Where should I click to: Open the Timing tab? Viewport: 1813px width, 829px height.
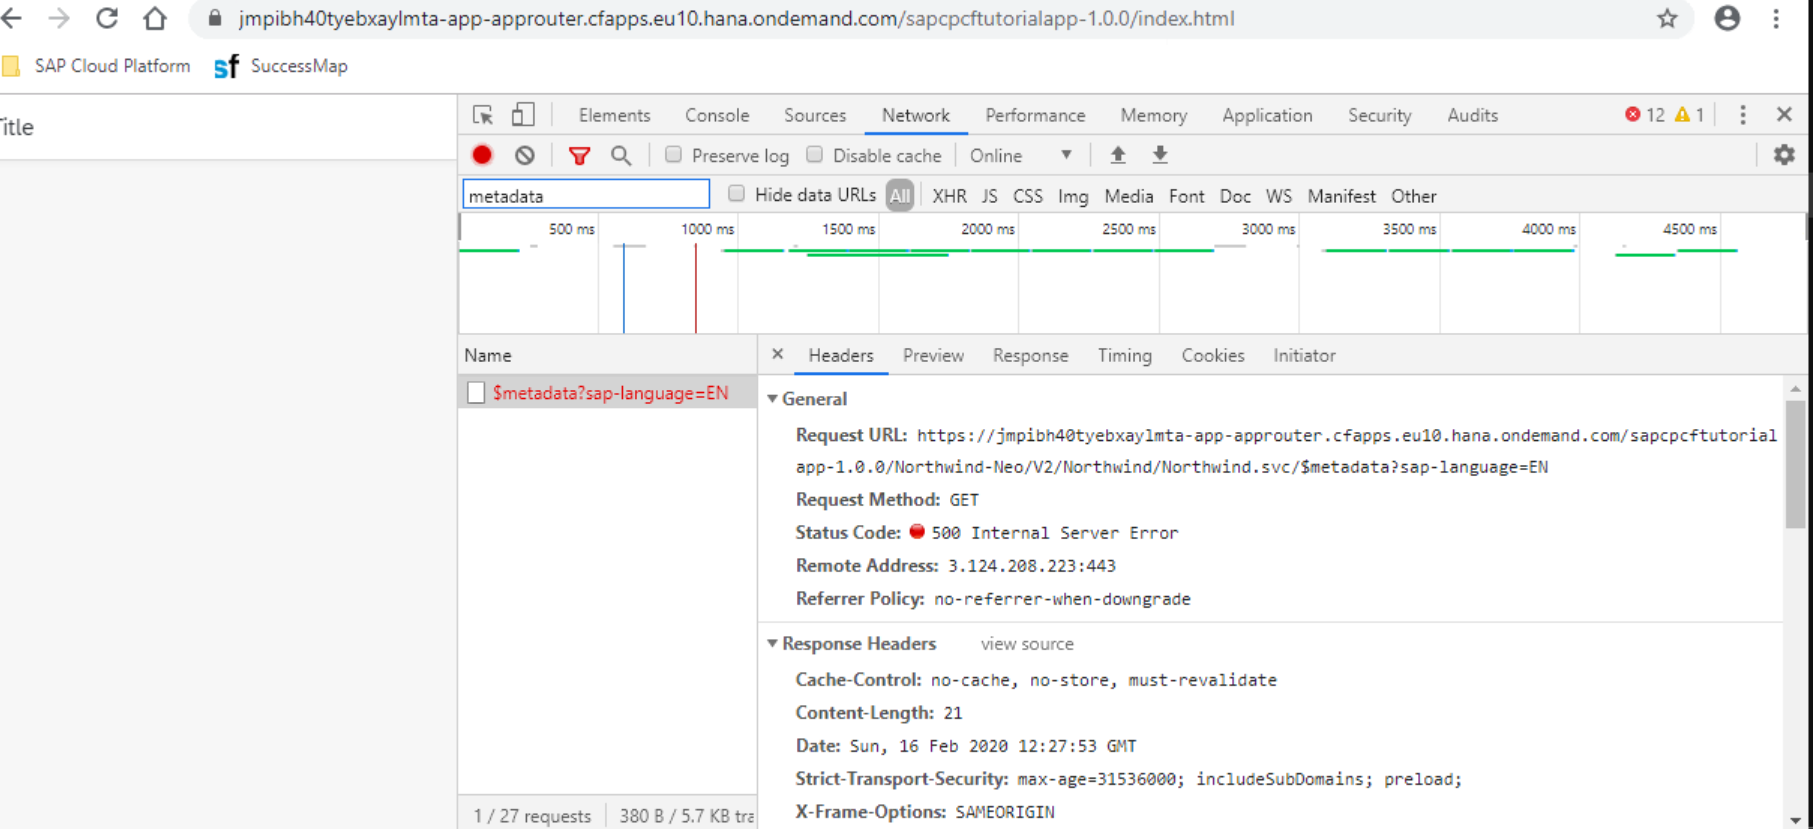pos(1125,355)
